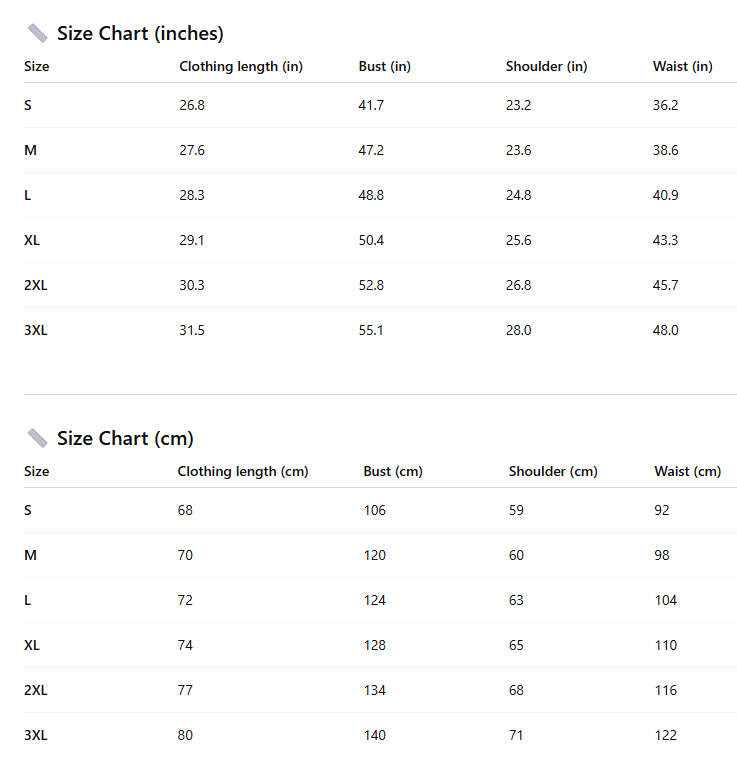Click the 47.2 bust value for size M
The height and width of the screenshot is (765, 737).
(371, 151)
